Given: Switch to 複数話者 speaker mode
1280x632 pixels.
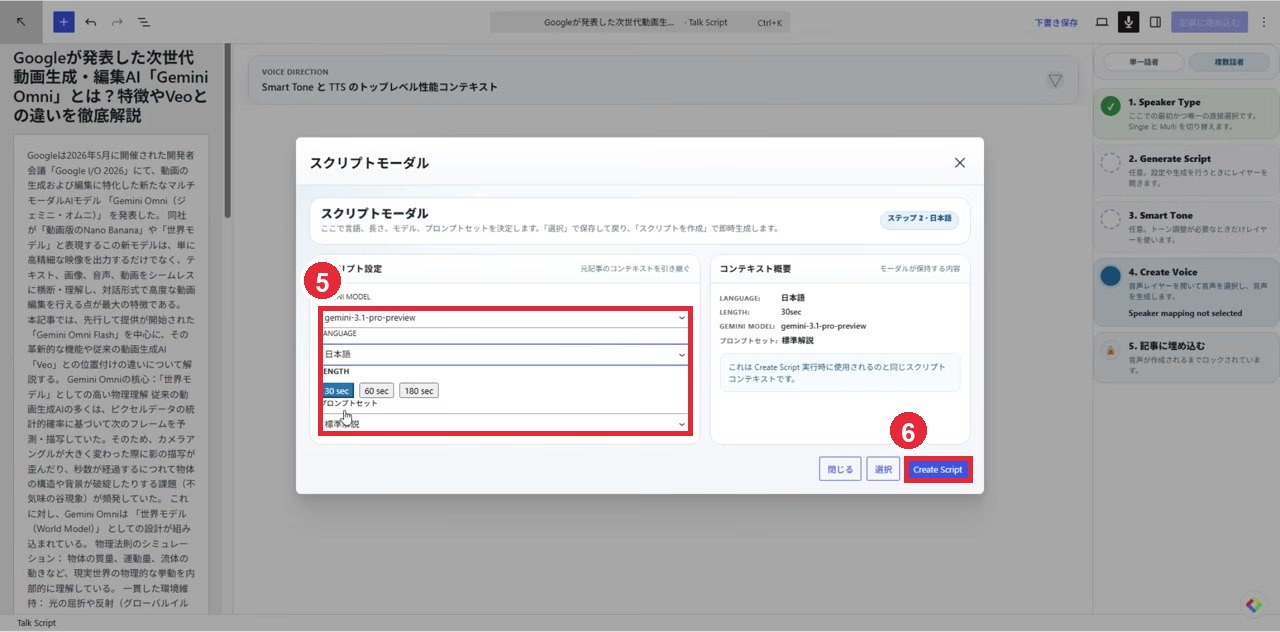Looking at the screenshot, I should pyautogui.click(x=1229, y=62).
